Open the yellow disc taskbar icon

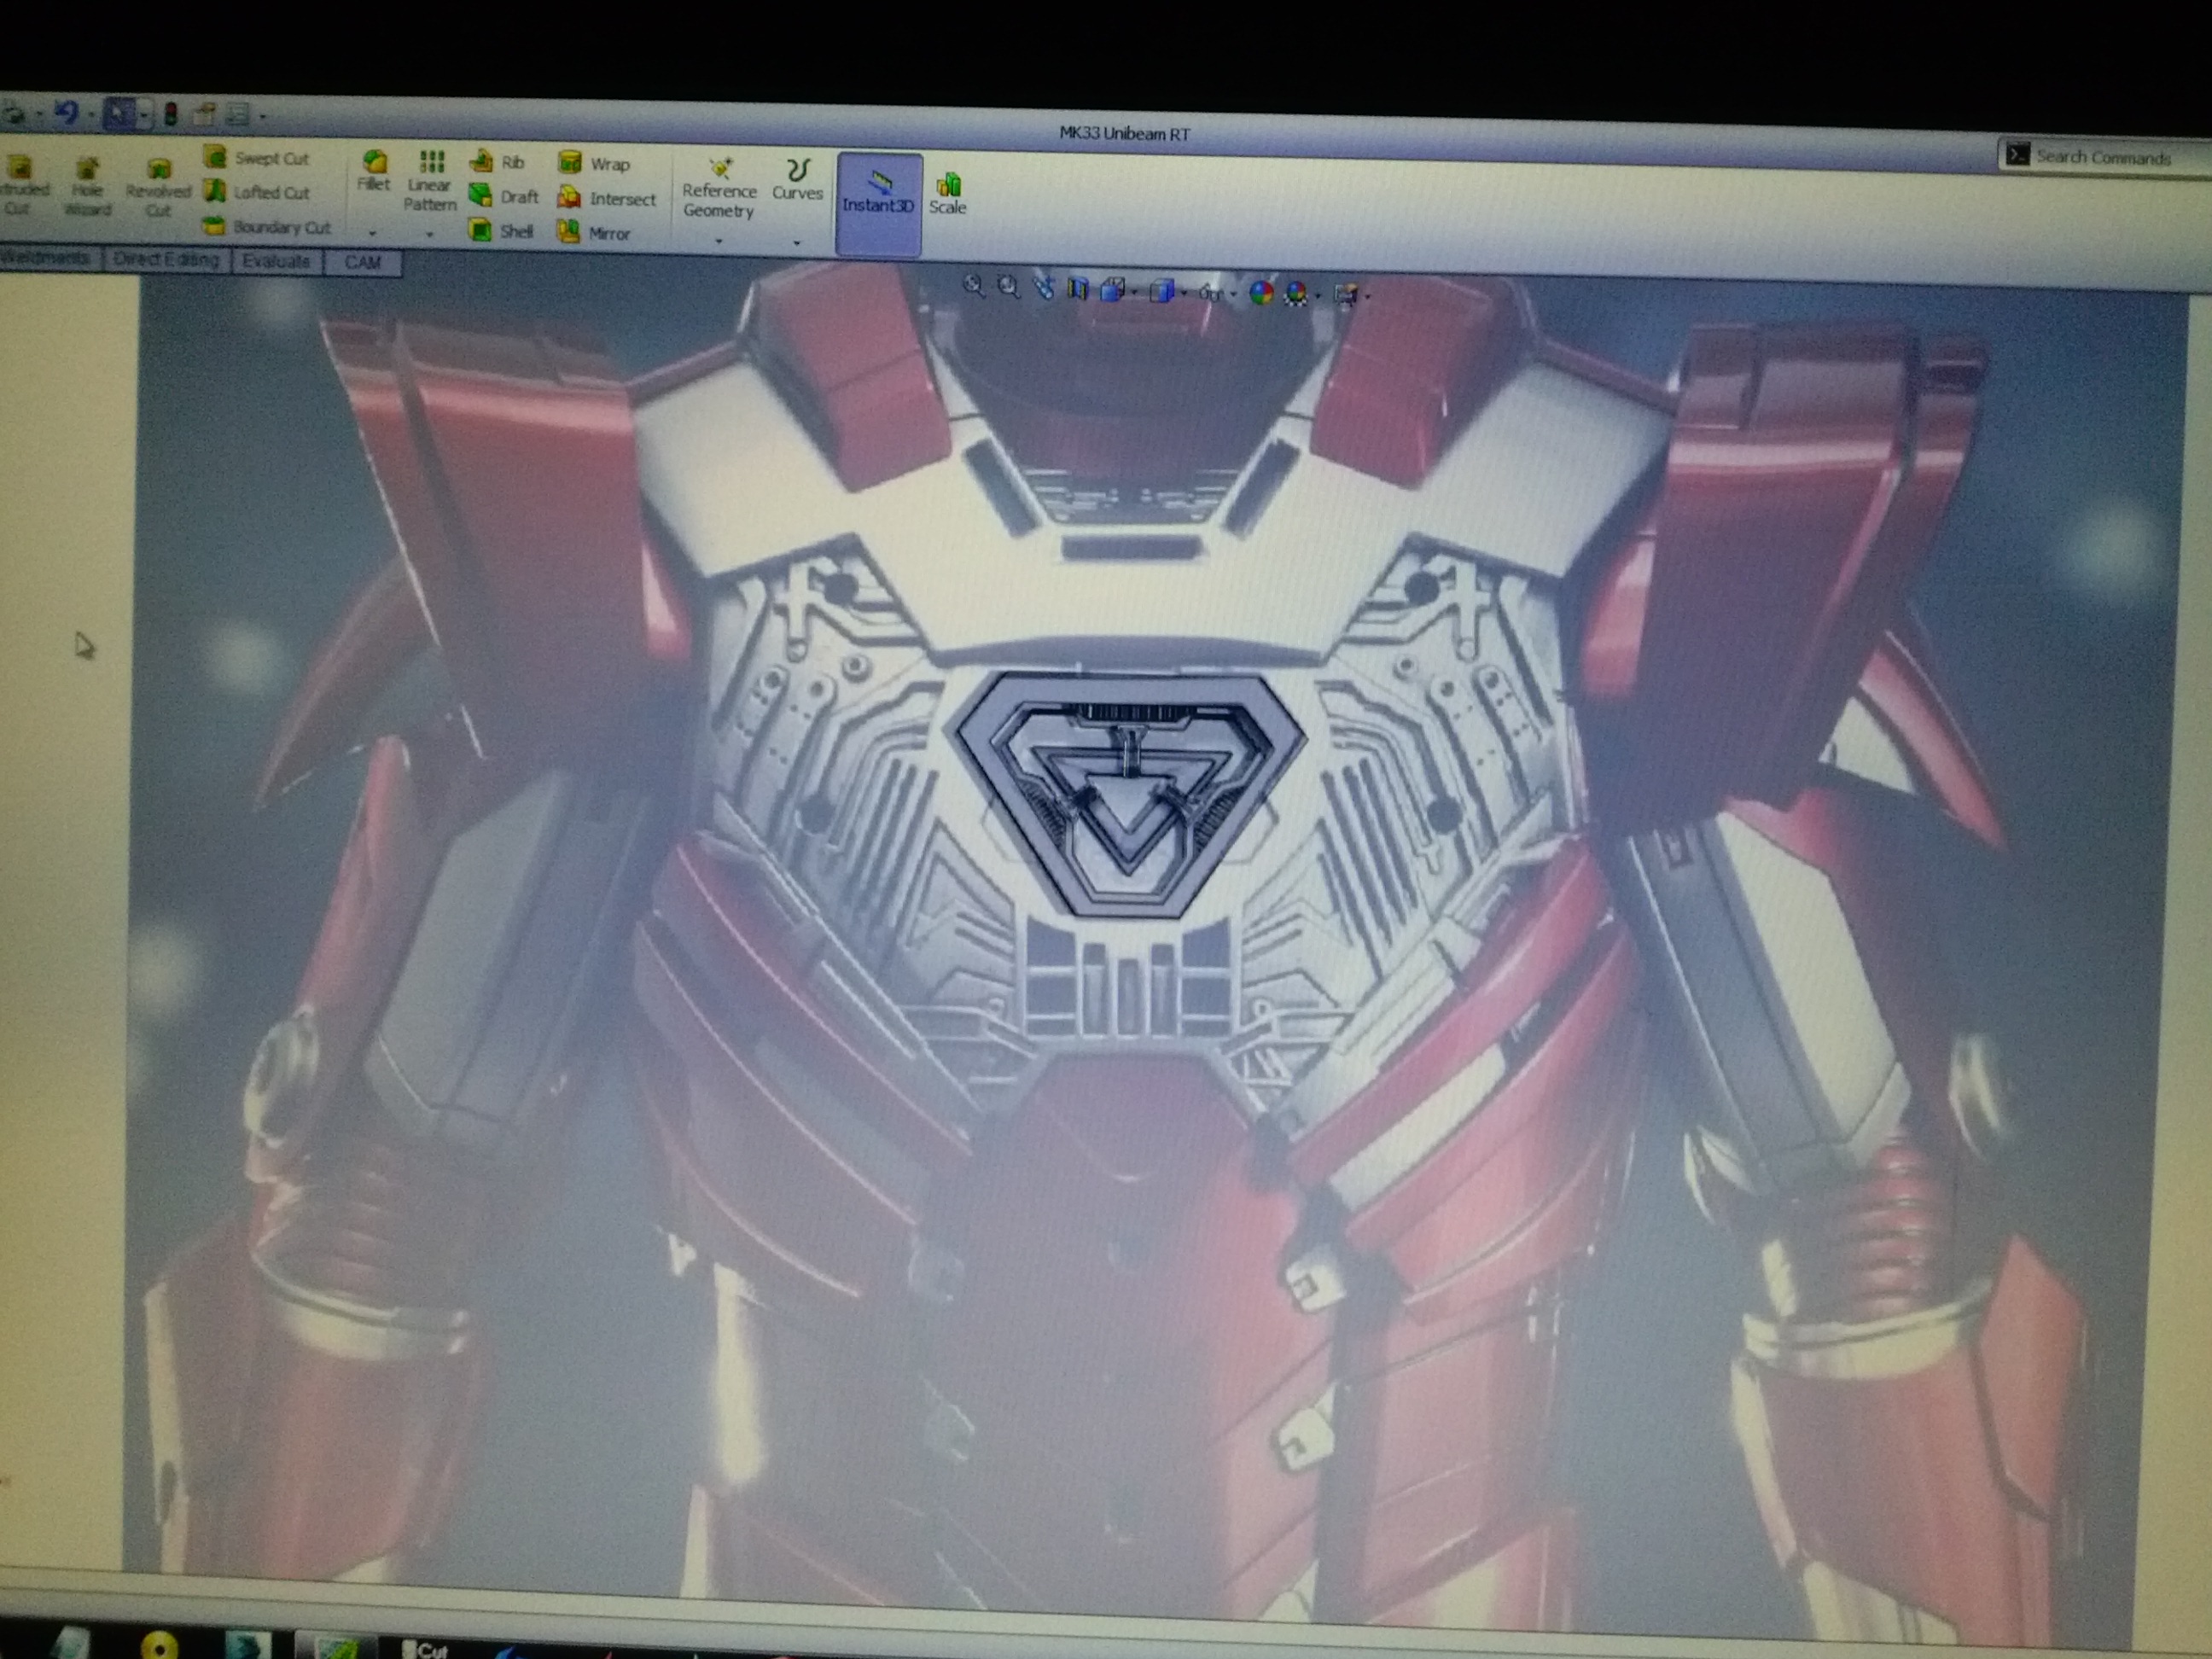[159, 1644]
